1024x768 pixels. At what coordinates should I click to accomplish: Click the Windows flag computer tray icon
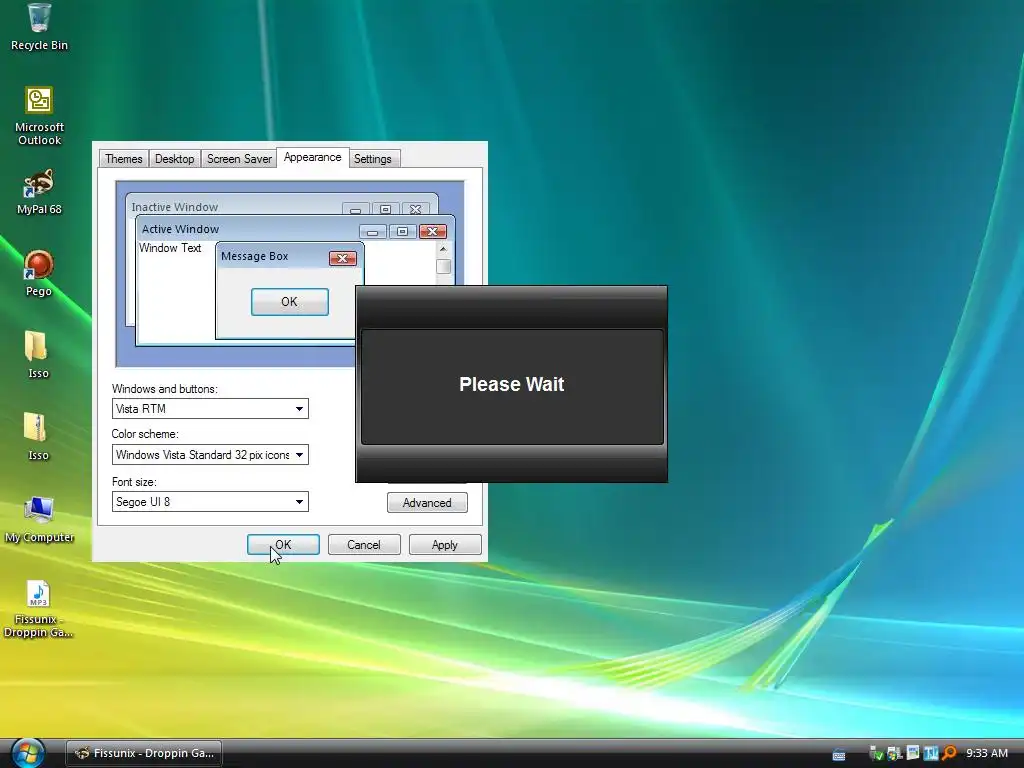[894, 754]
